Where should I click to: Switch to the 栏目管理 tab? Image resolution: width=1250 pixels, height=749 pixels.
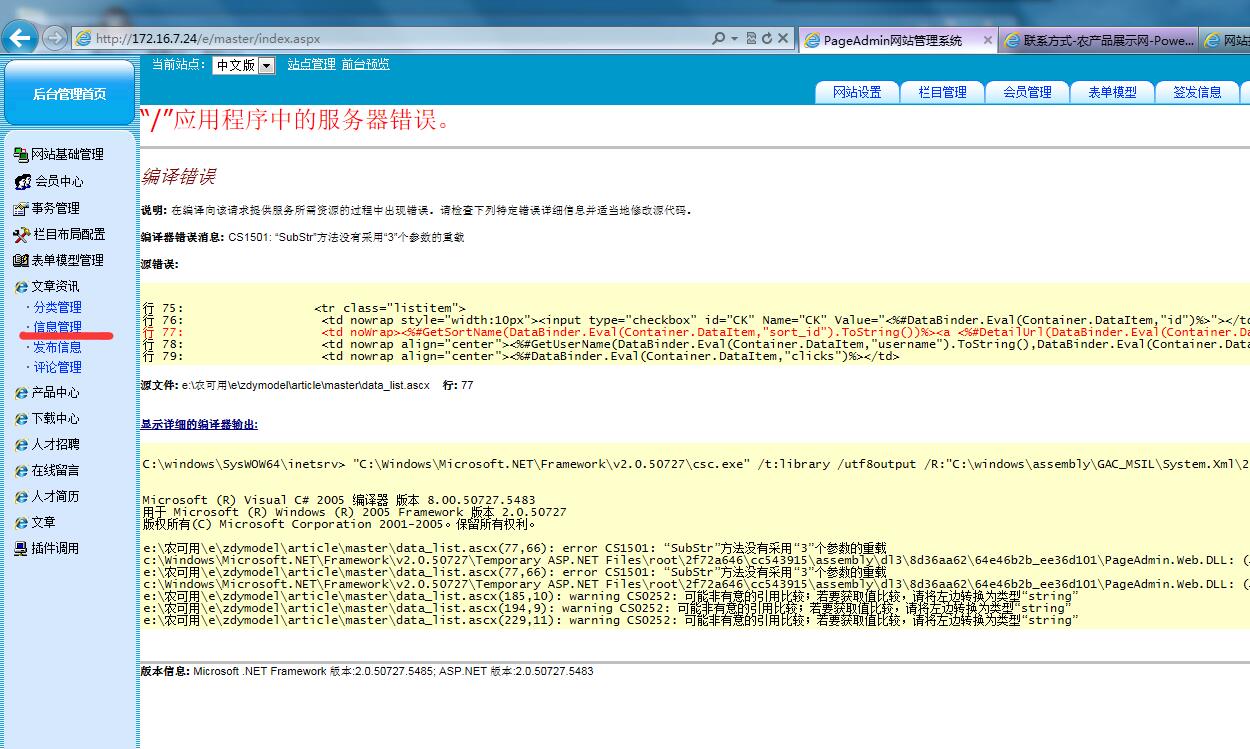942,92
